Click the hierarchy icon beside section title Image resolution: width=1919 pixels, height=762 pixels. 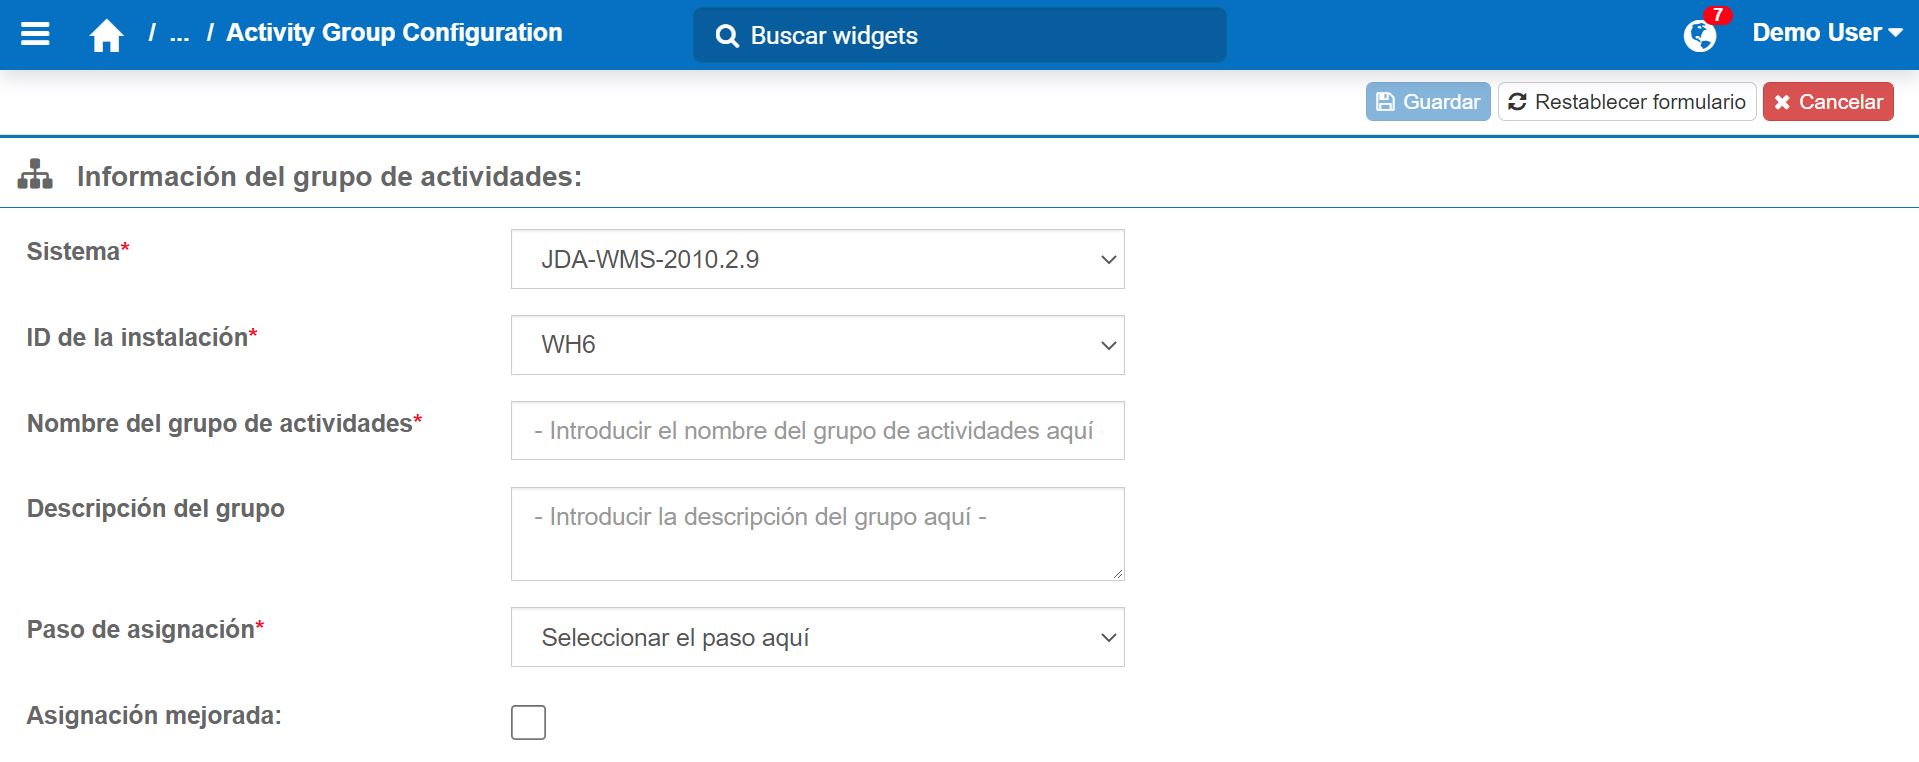click(x=35, y=175)
